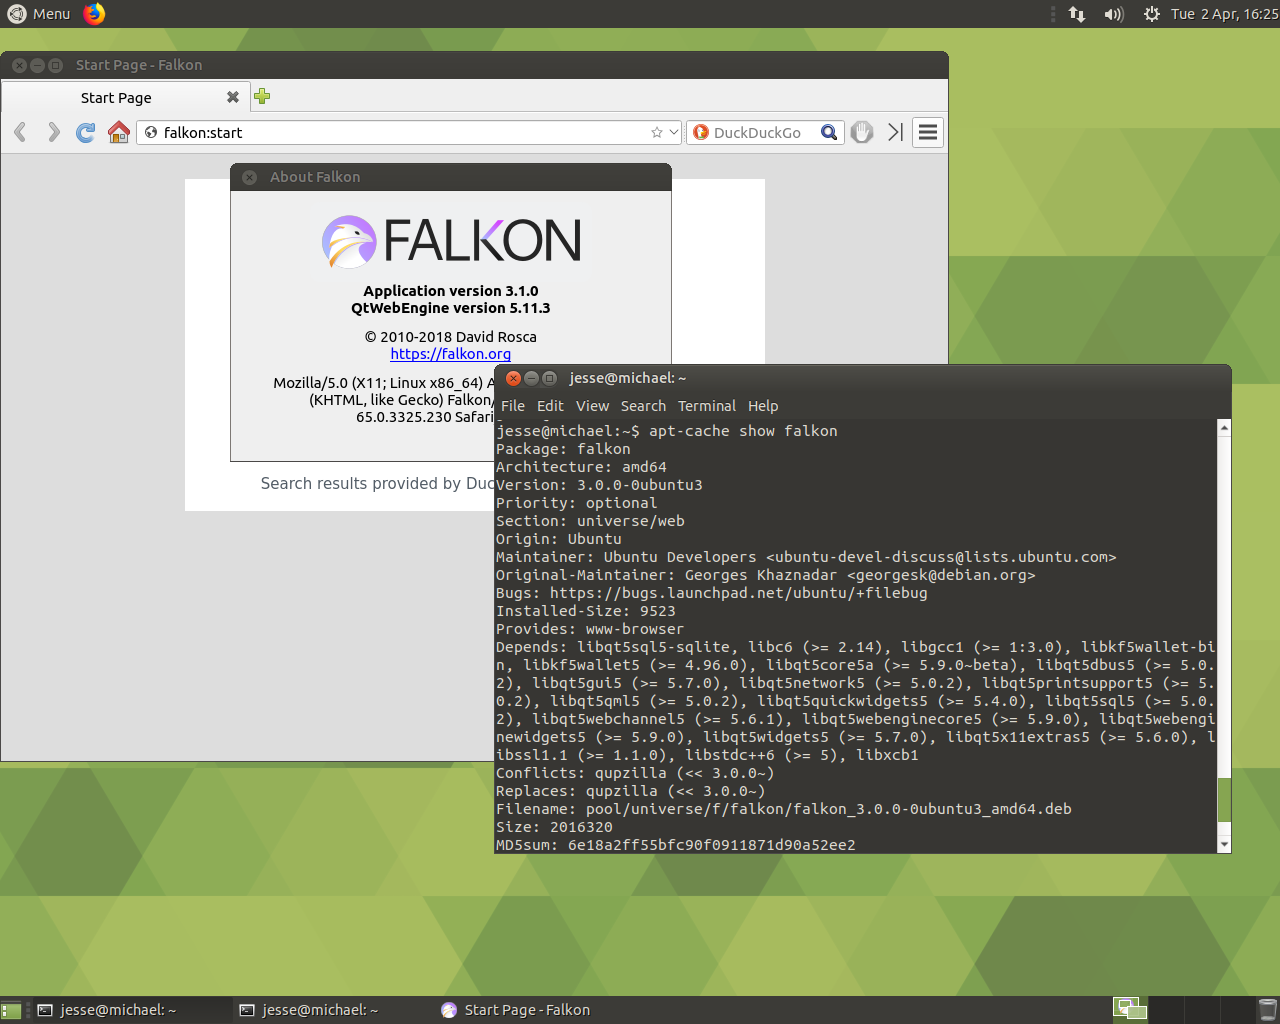Screen dimensions: 1280x1024
Task: Click "Size: 2016320" terminal line
Action: [x=554, y=827]
